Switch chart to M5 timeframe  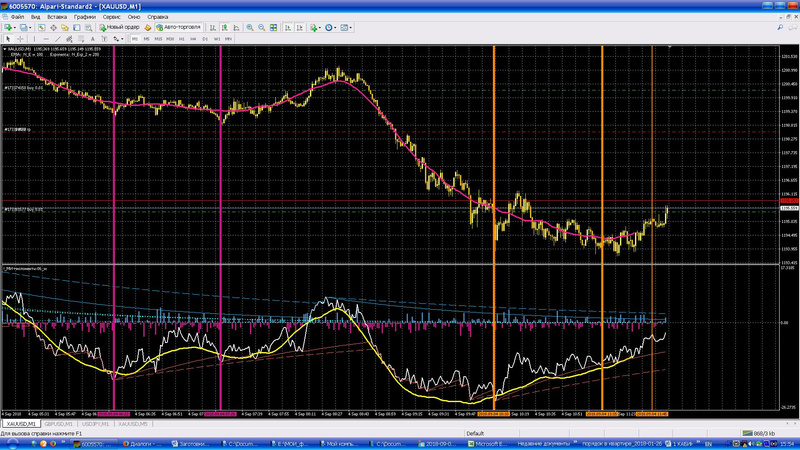pyautogui.click(x=146, y=38)
